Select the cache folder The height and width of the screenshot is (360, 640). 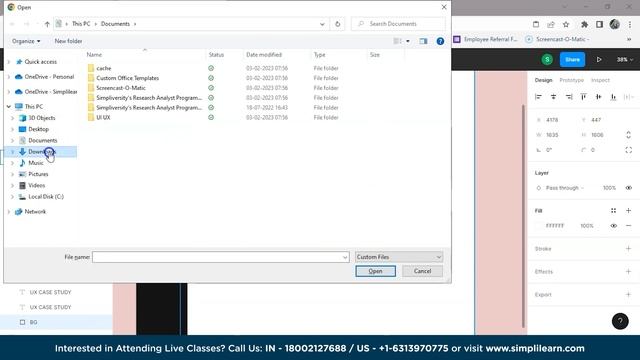pyautogui.click(x=104, y=68)
